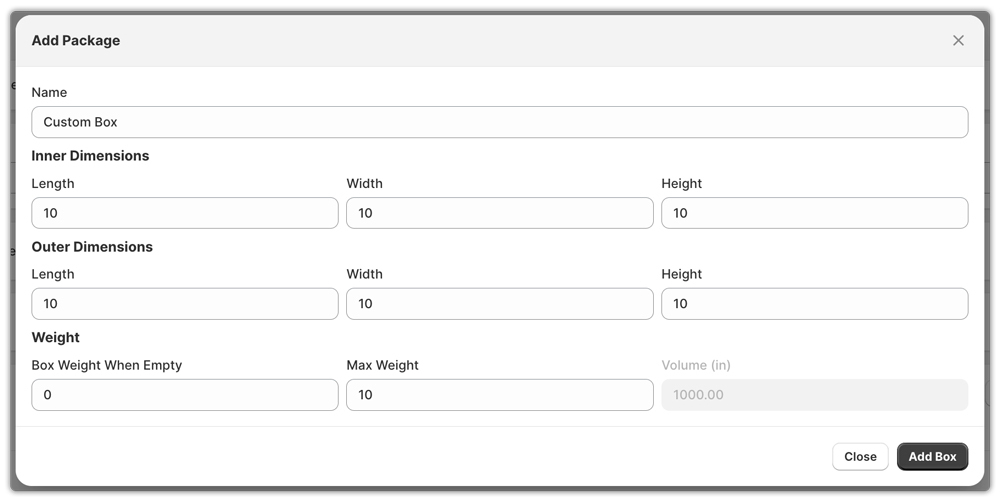1000x500 pixels.
Task: Click the Add Box button
Action: [932, 457]
